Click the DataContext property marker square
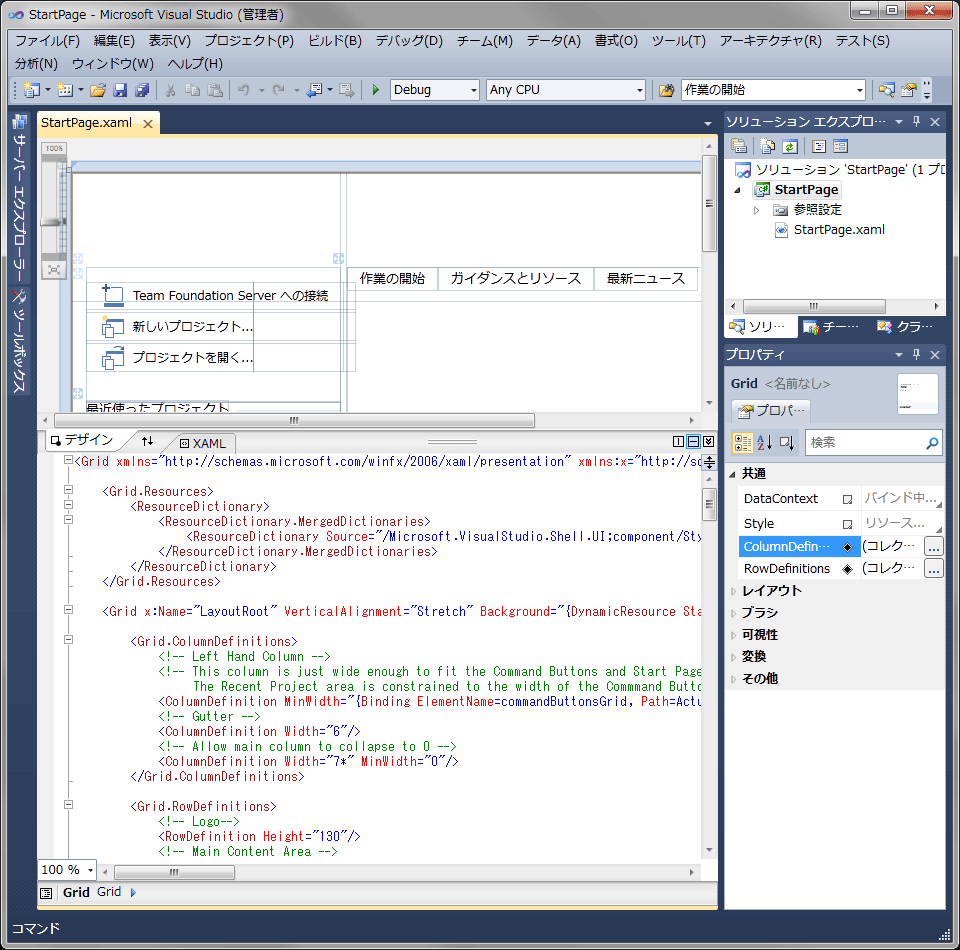Screen dimensions: 960x950 tap(847, 499)
